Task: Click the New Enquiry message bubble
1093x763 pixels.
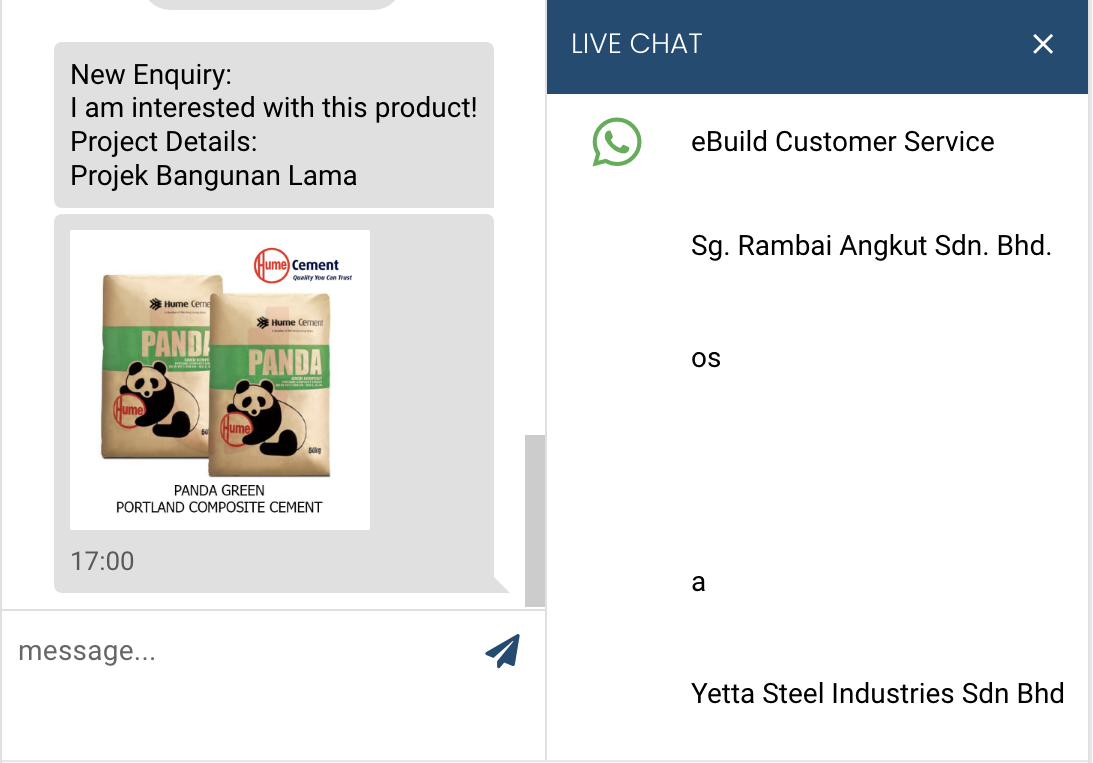Action: point(274,125)
